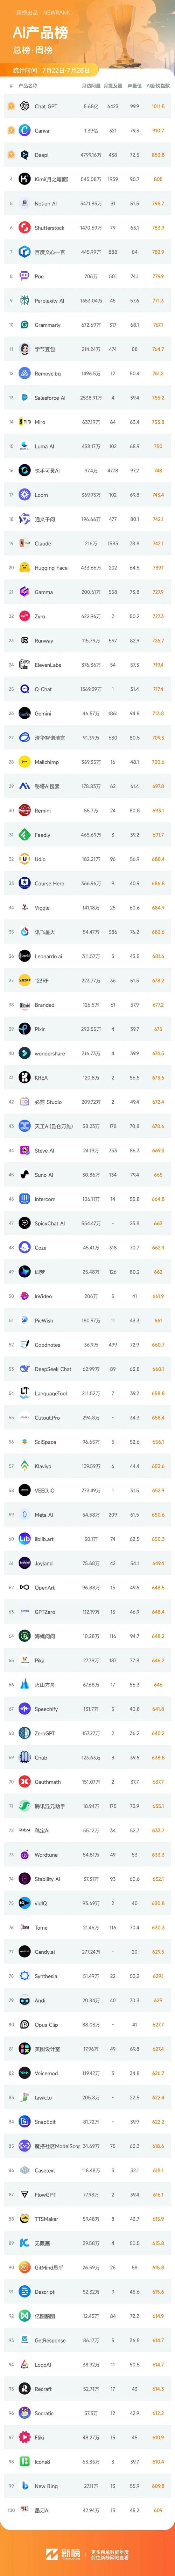175x2576 pixels.
Task: Open the Notion AI logo icon
Action: point(24,203)
